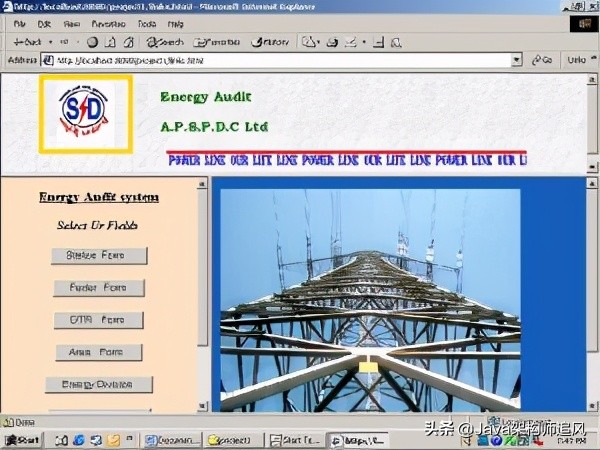The width and height of the screenshot is (600, 450).
Task: Click the Discuss icon in the toolbar
Action: tap(378, 42)
